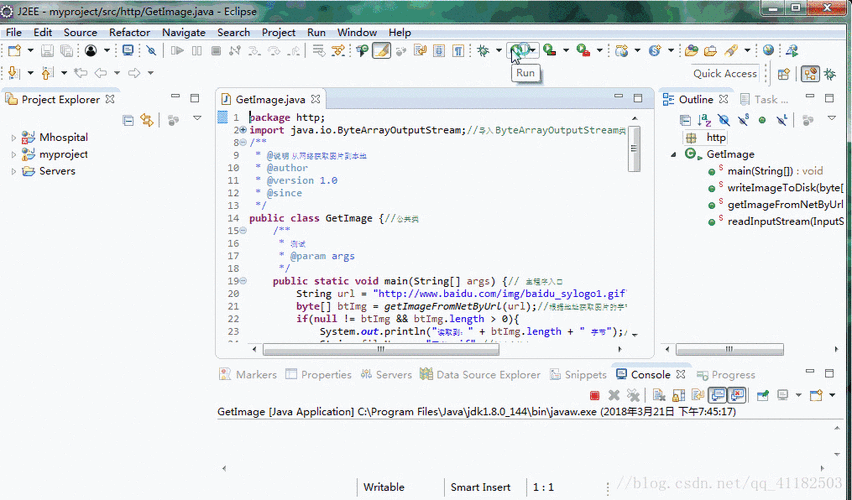Viewport: 852px width, 500px height.
Task: Open the File menu
Action: (x=14, y=33)
